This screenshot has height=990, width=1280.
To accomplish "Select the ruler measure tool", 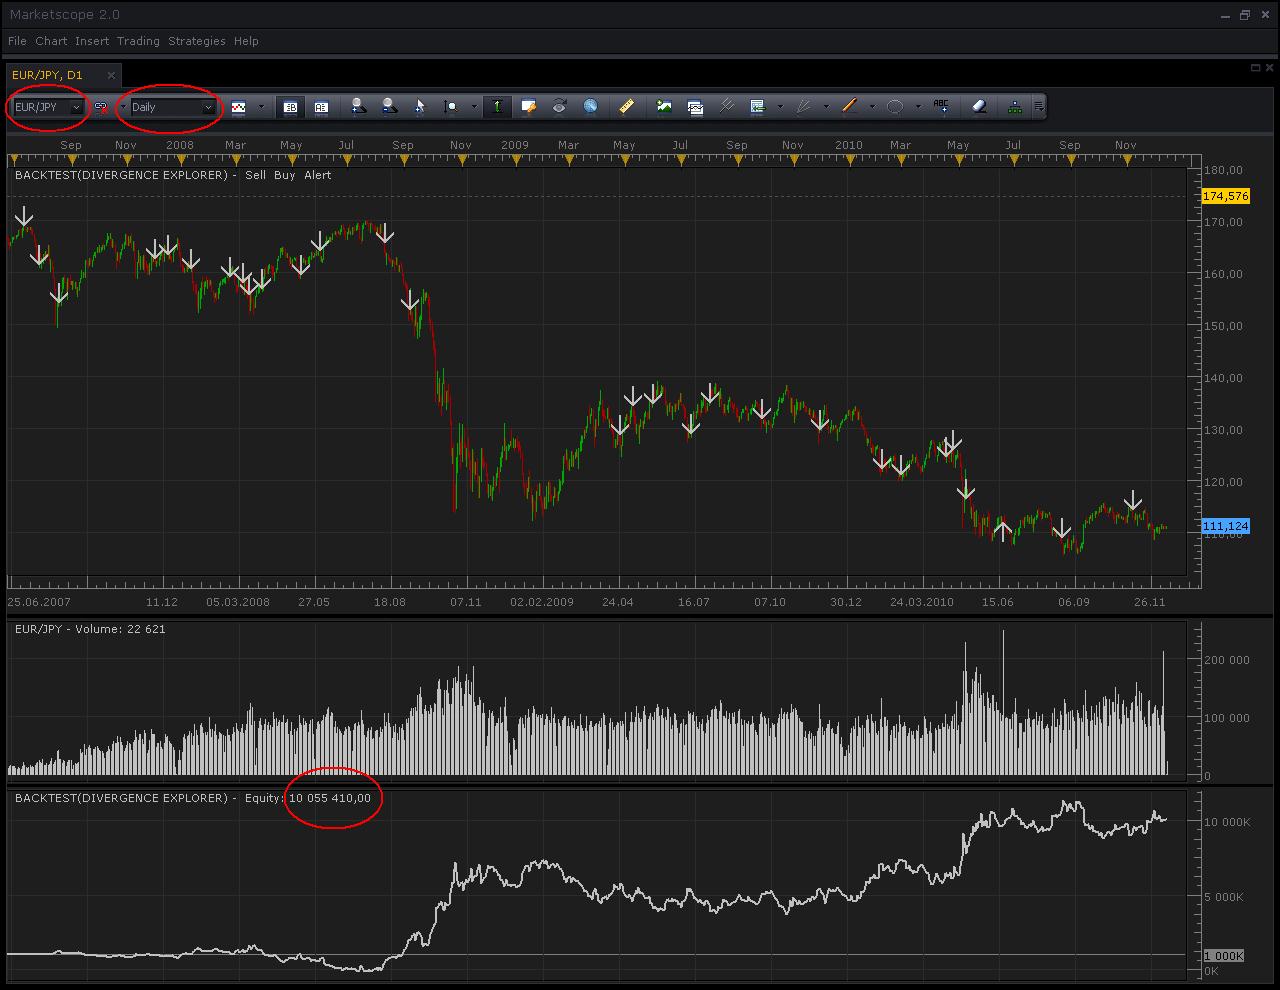I will point(627,107).
